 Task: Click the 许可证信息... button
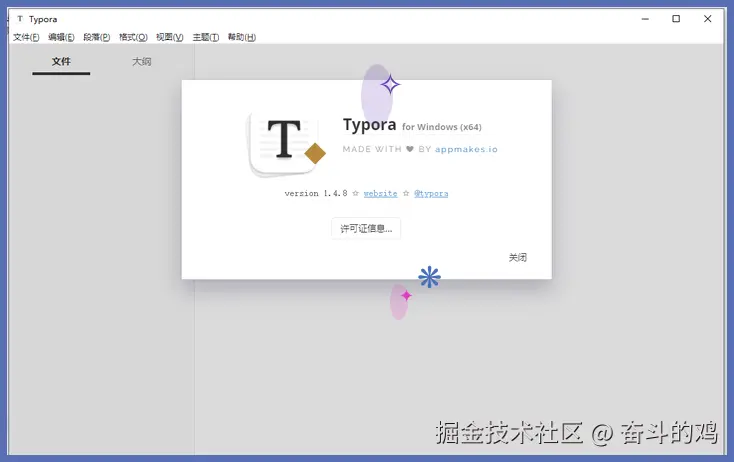pos(366,228)
